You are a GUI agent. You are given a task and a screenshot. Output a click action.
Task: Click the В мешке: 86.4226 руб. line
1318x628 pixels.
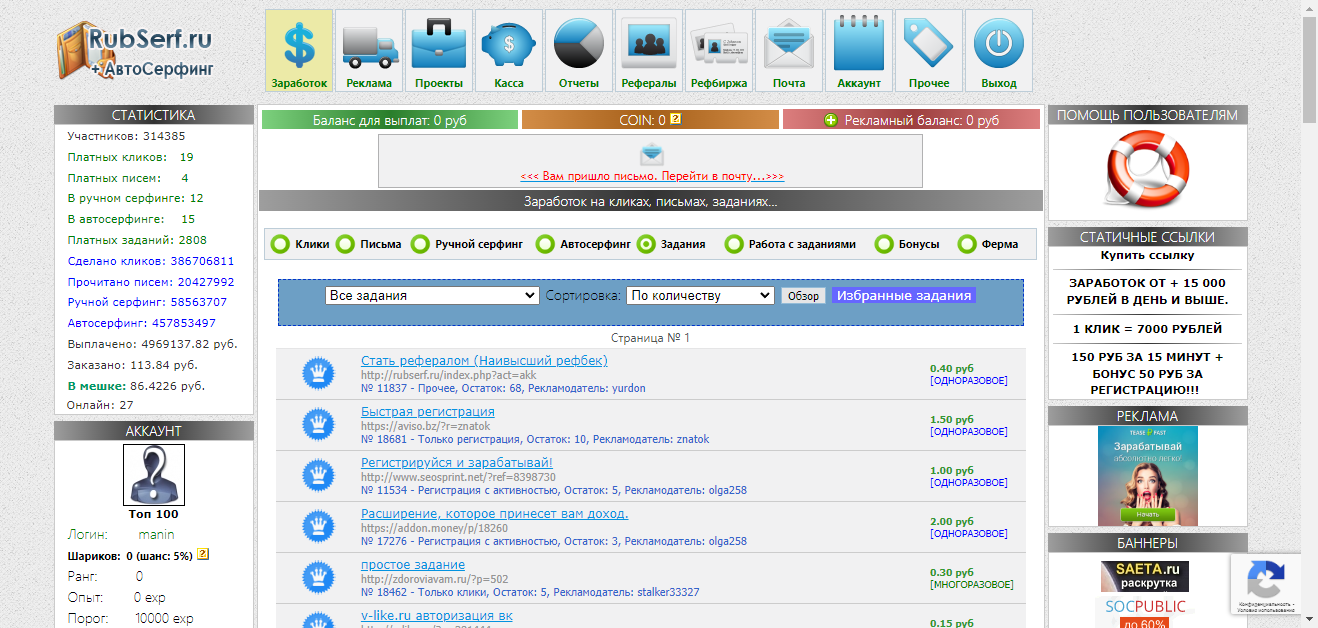click(136, 385)
